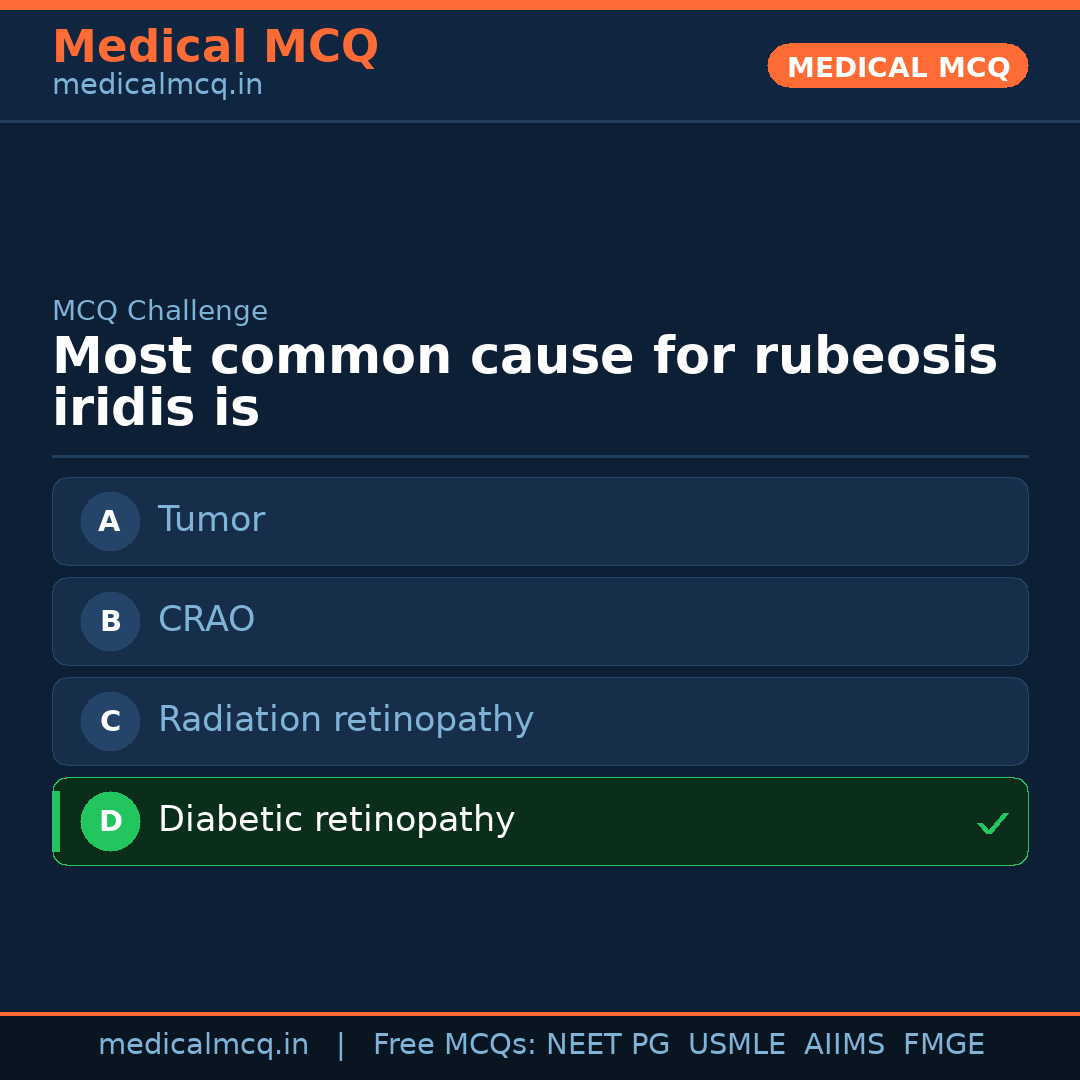Image resolution: width=1080 pixels, height=1080 pixels.
Task: Click "NEET PG" in the footer
Action: pos(608,1045)
